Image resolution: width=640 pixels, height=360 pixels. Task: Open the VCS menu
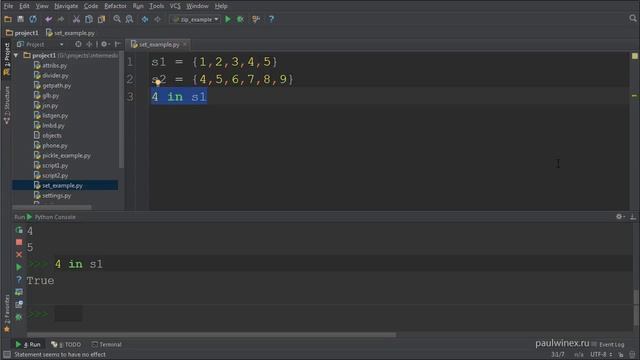tap(175, 6)
